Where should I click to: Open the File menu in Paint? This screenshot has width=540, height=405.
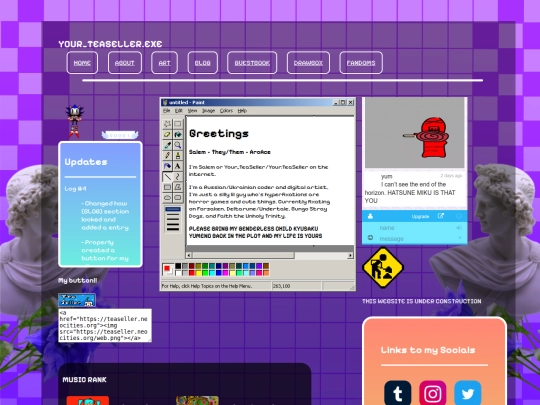167,111
